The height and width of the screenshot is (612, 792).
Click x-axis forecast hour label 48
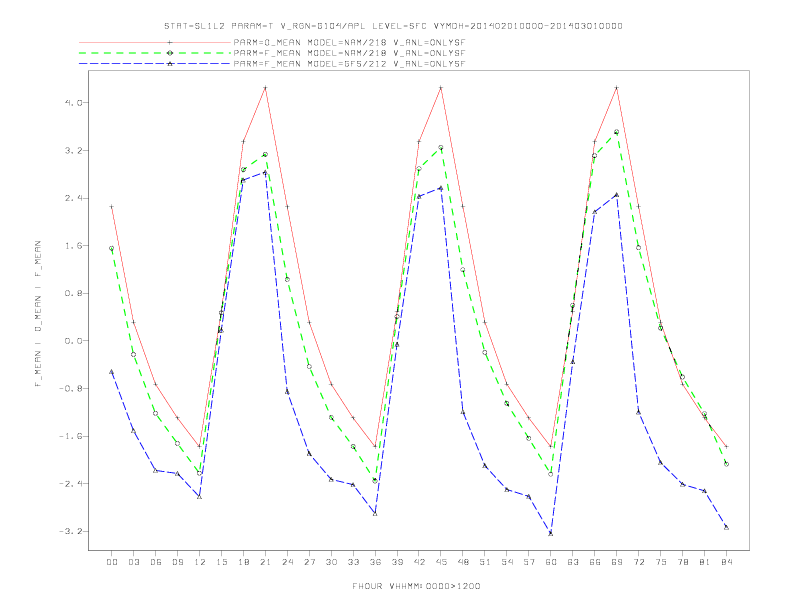463,562
